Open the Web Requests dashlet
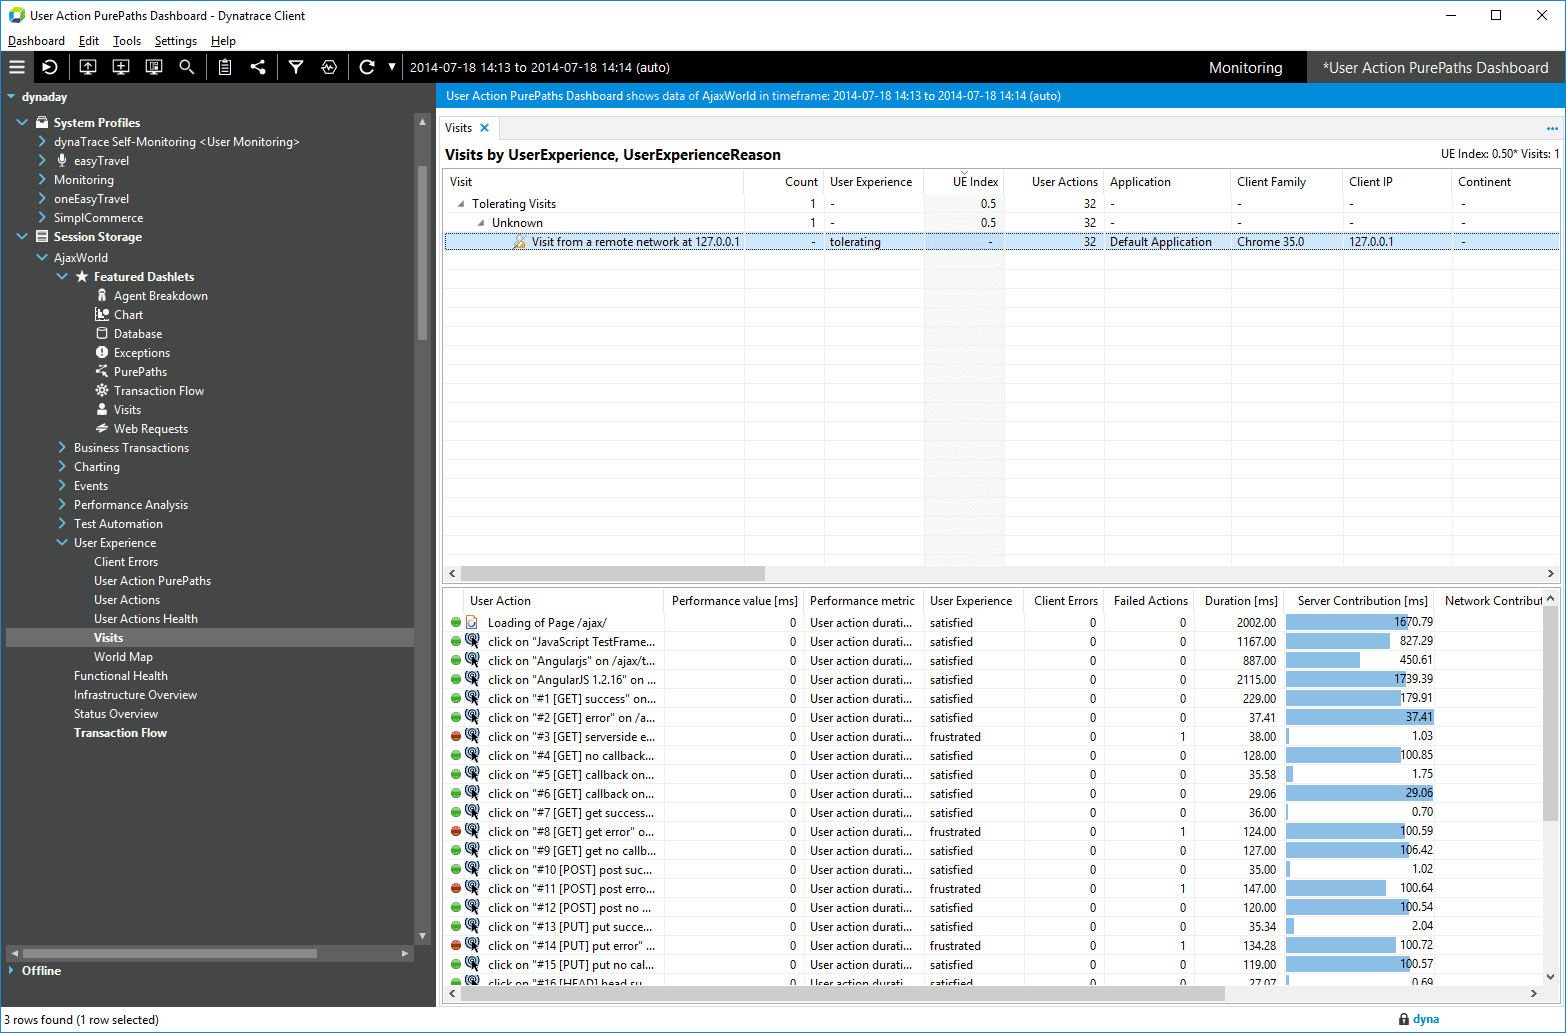Screen dimensions: 1566x1033 [x=150, y=429]
